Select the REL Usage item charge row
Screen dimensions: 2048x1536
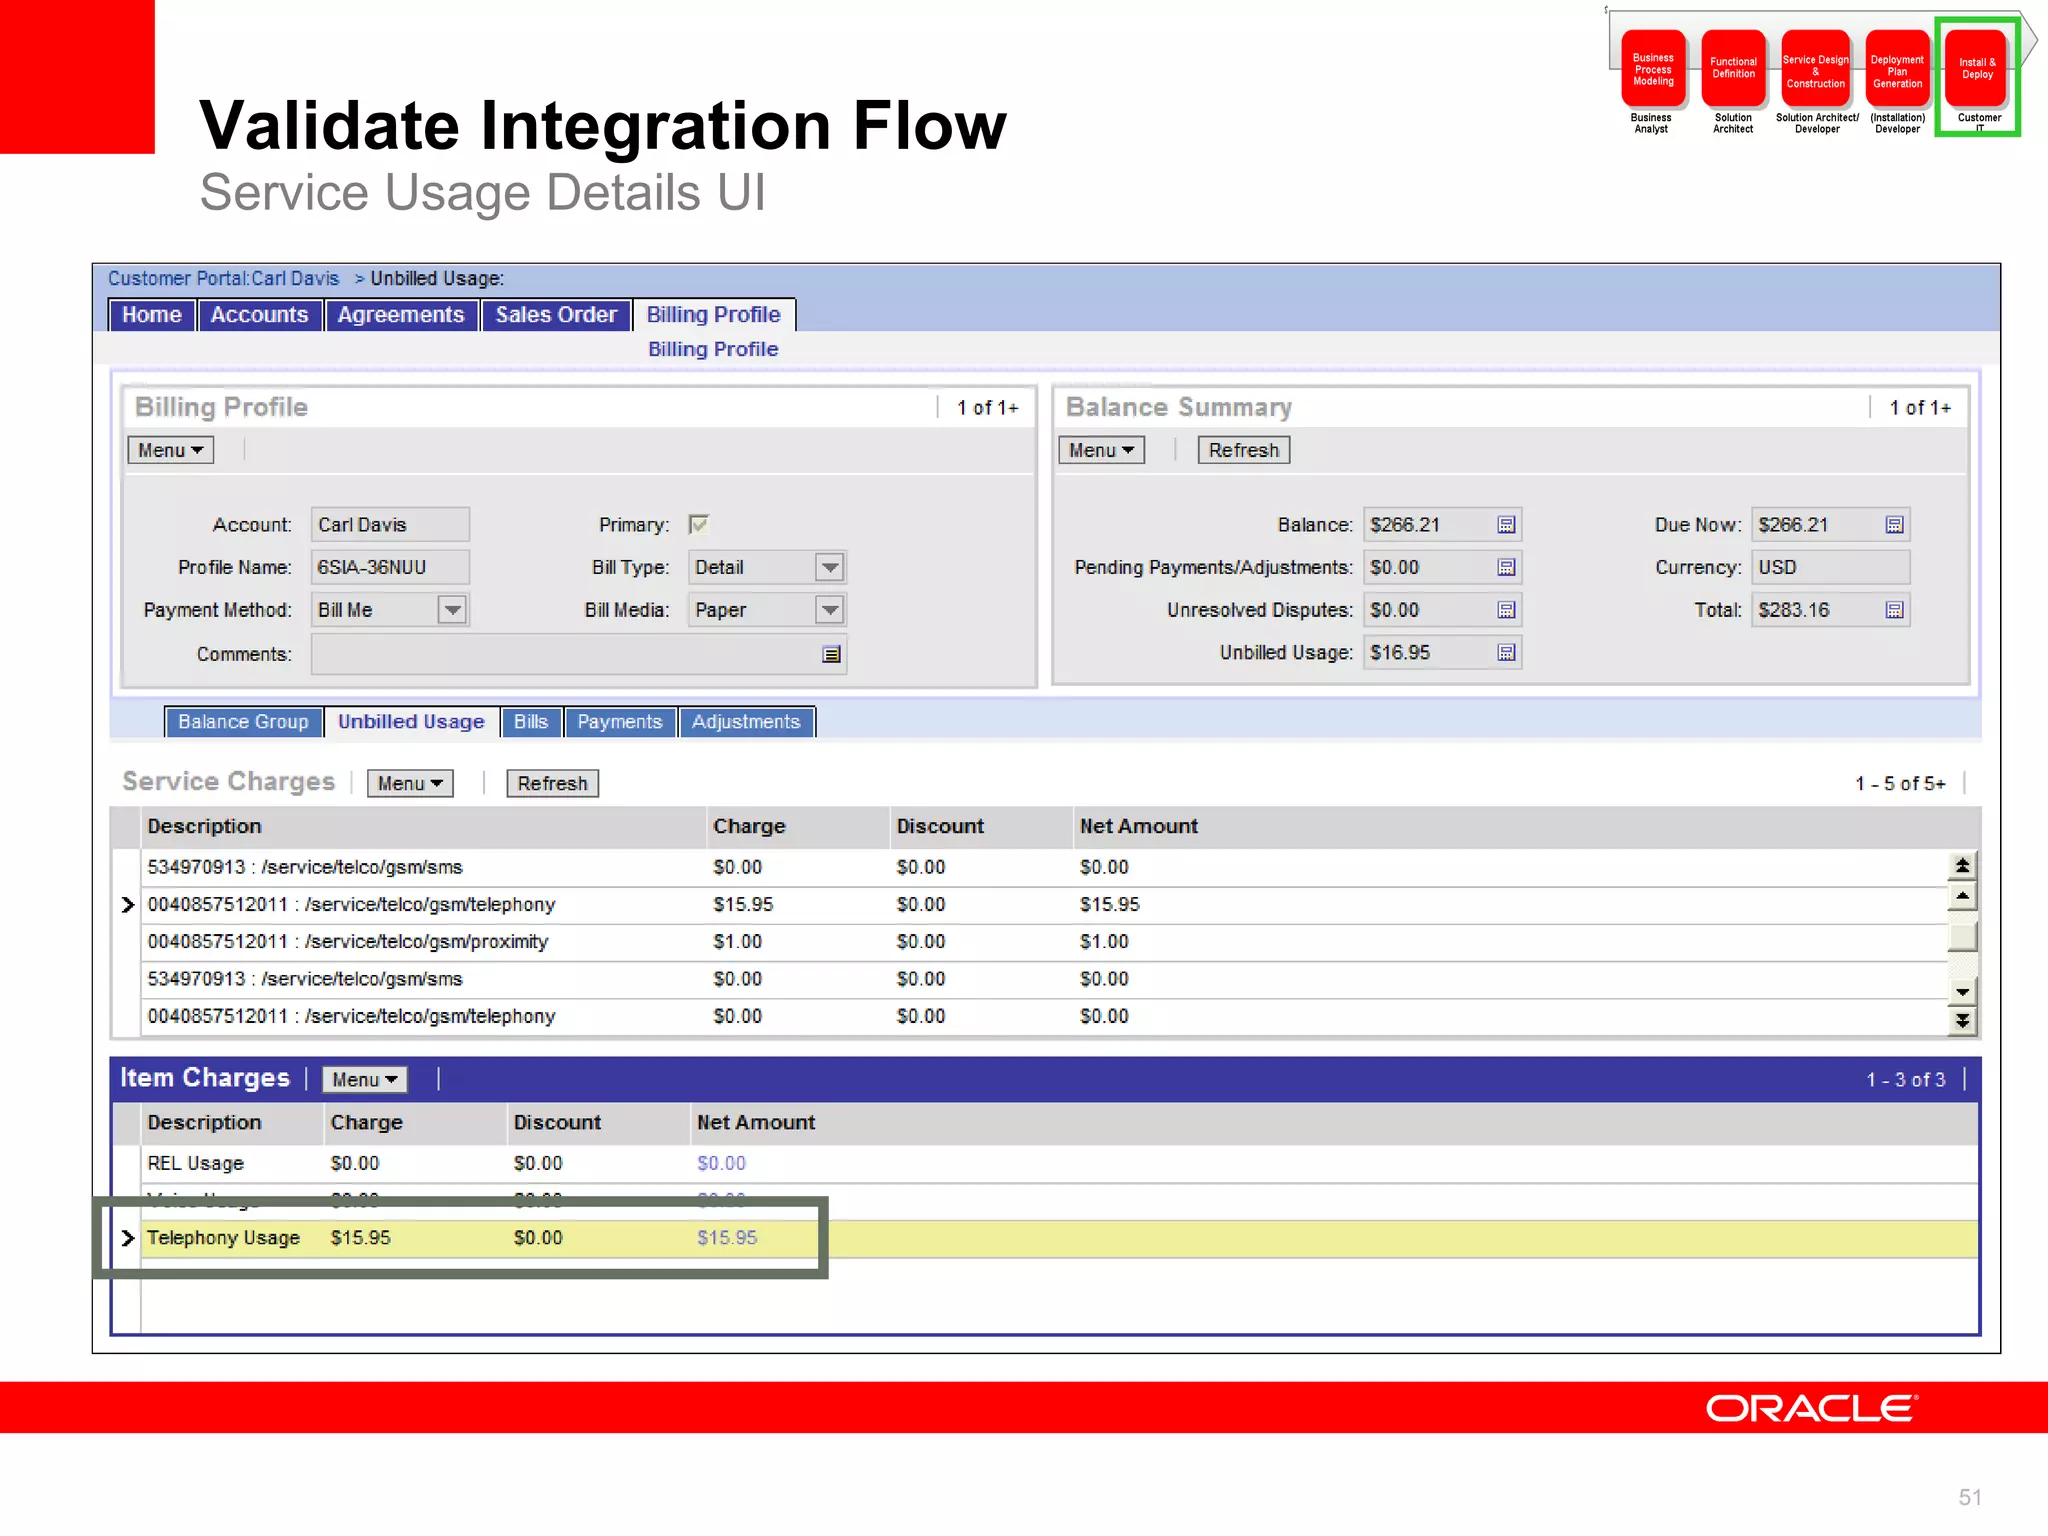tap(1045, 1163)
